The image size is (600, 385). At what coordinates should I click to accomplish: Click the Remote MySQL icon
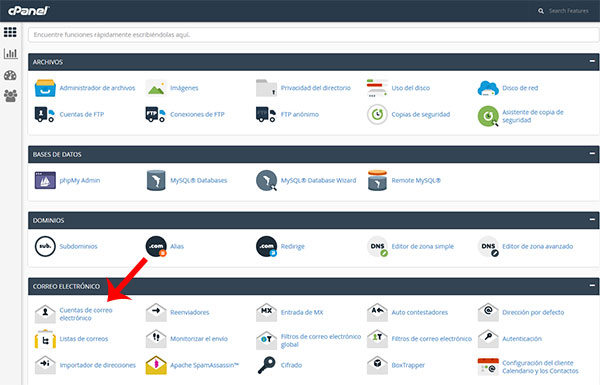tap(377, 180)
